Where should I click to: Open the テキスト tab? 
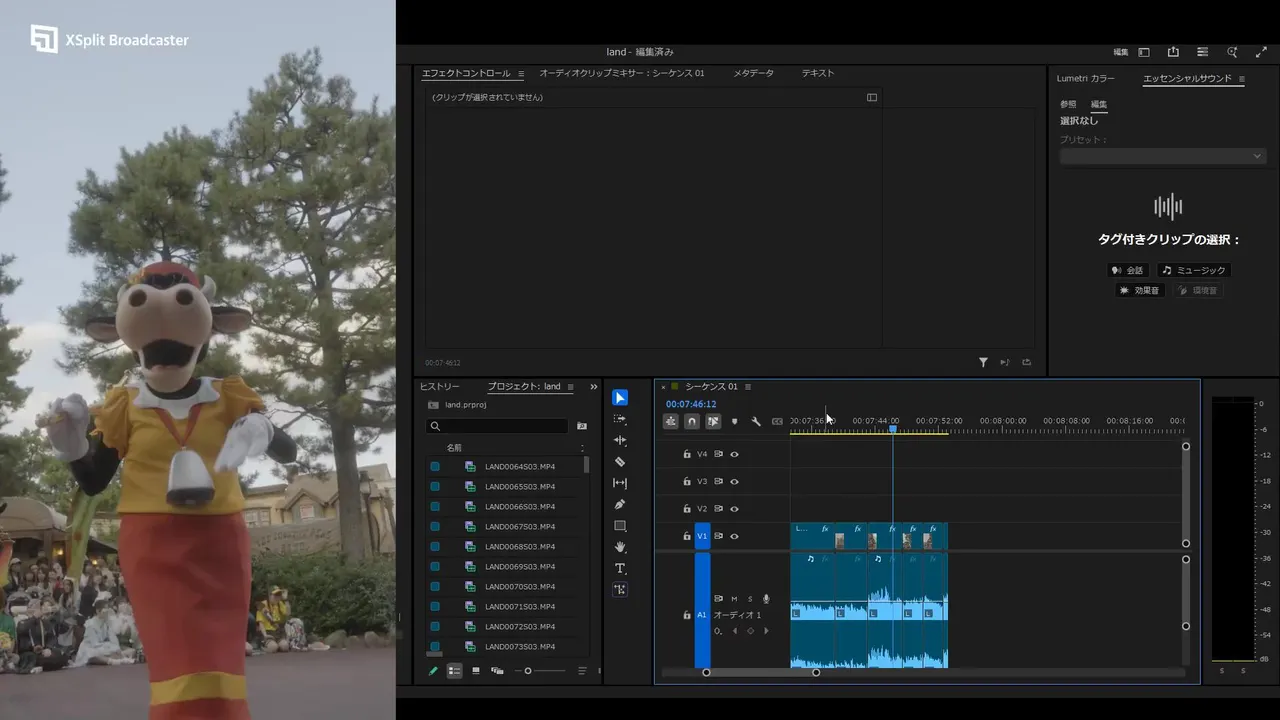[x=817, y=73]
